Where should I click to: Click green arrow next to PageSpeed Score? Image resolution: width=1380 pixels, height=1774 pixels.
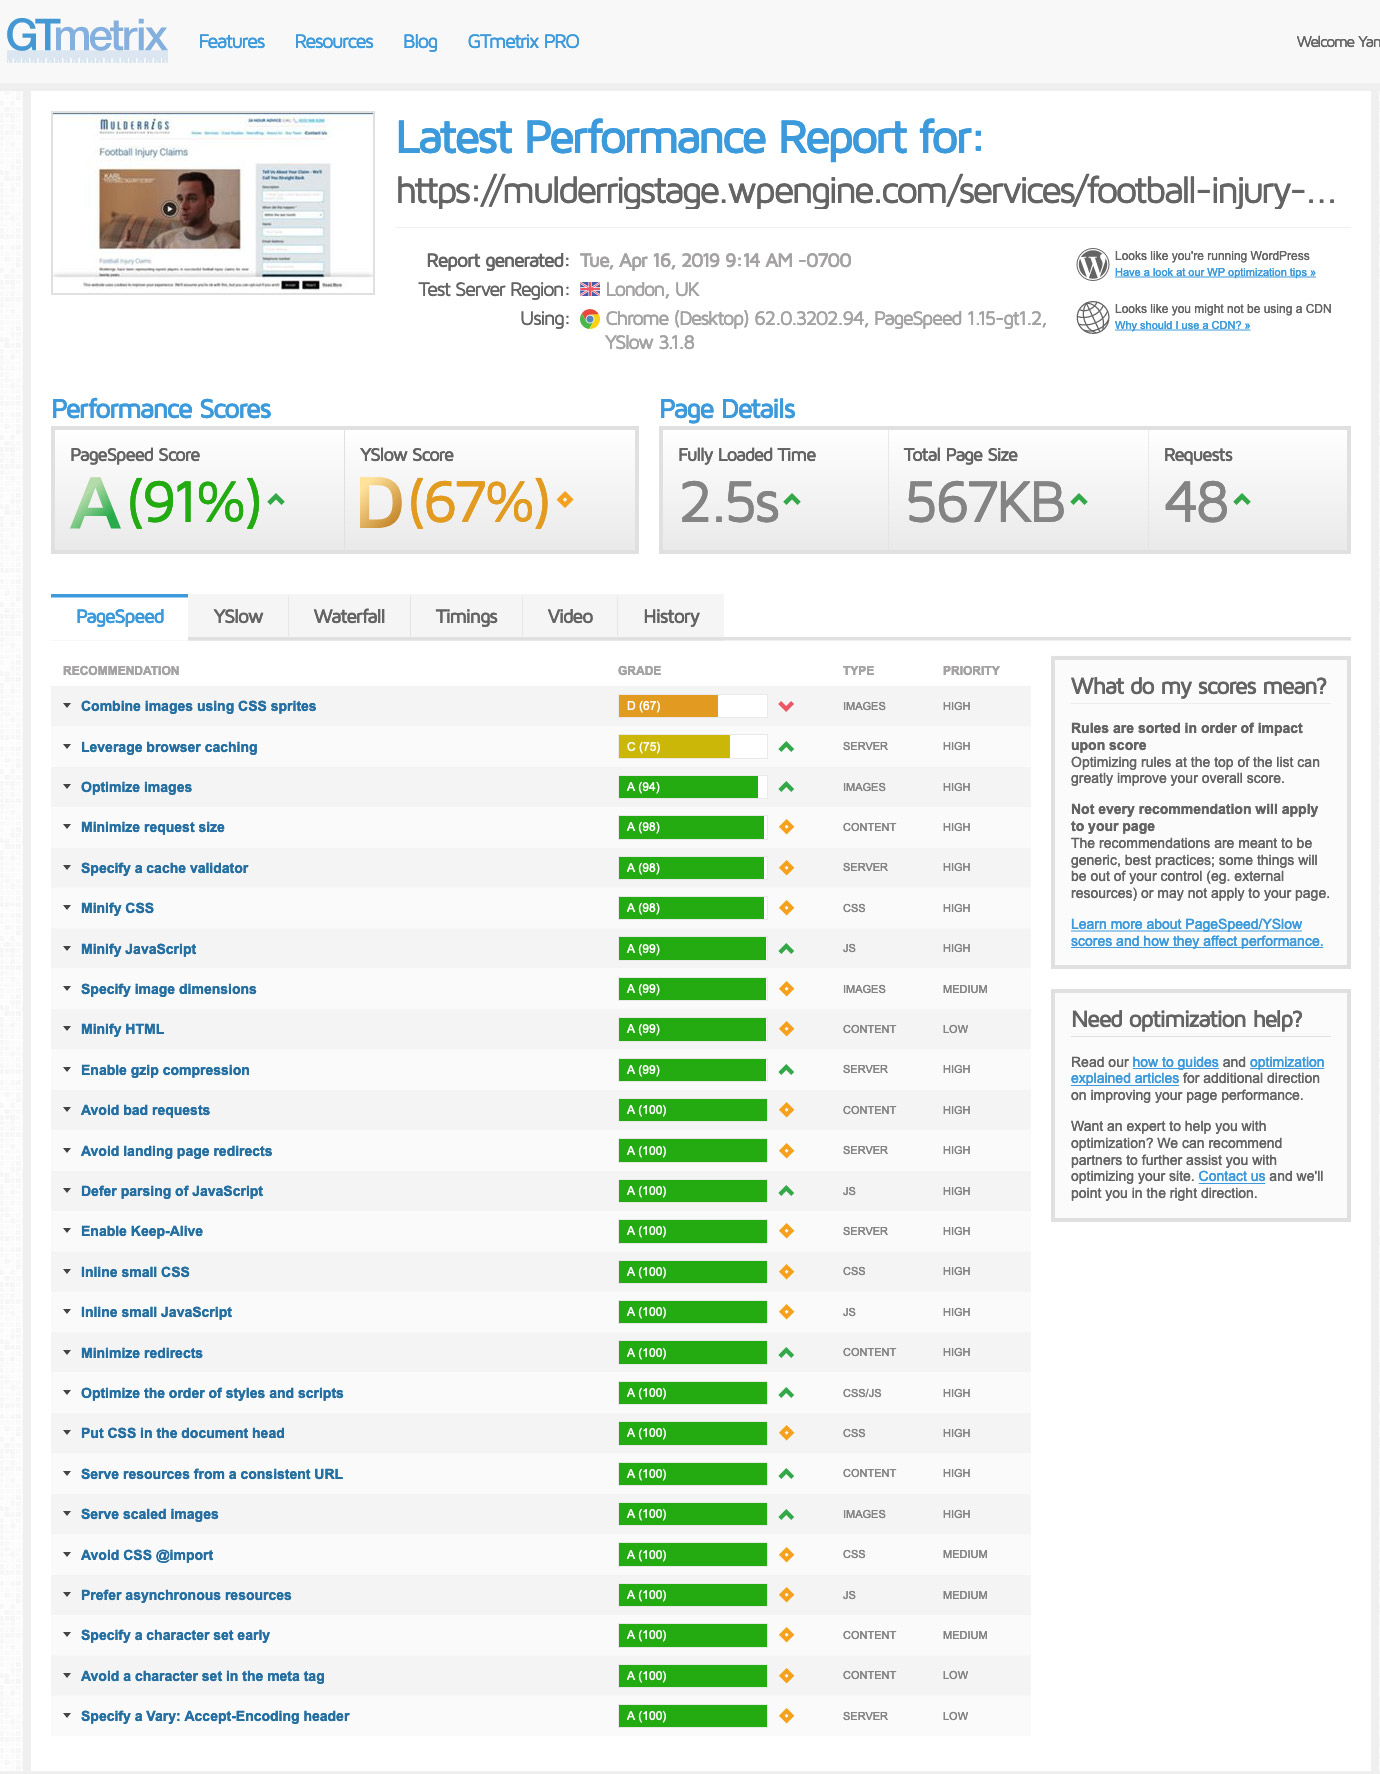tap(277, 499)
